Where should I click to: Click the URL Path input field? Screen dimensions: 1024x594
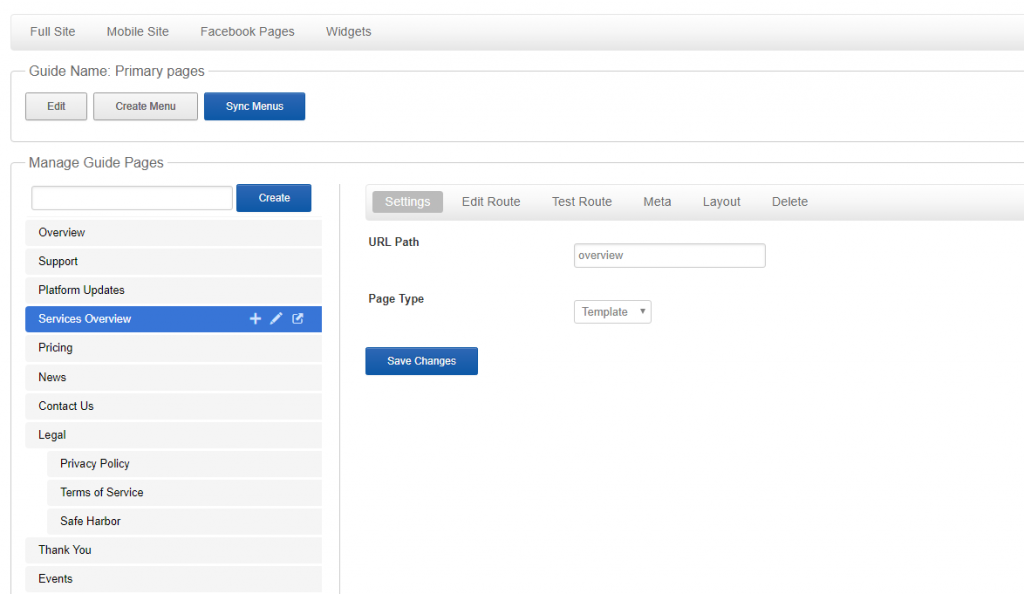(669, 255)
